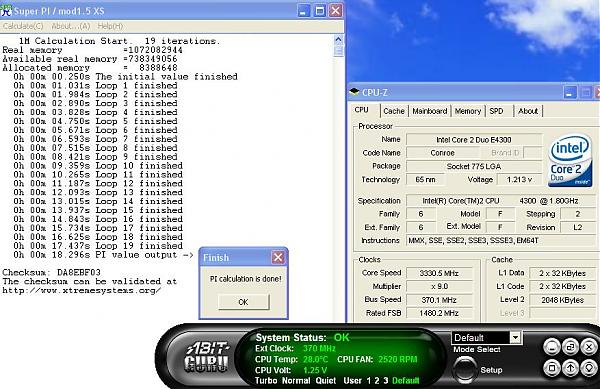
Task: Minimize the Super PI window
Action: click(304, 11)
